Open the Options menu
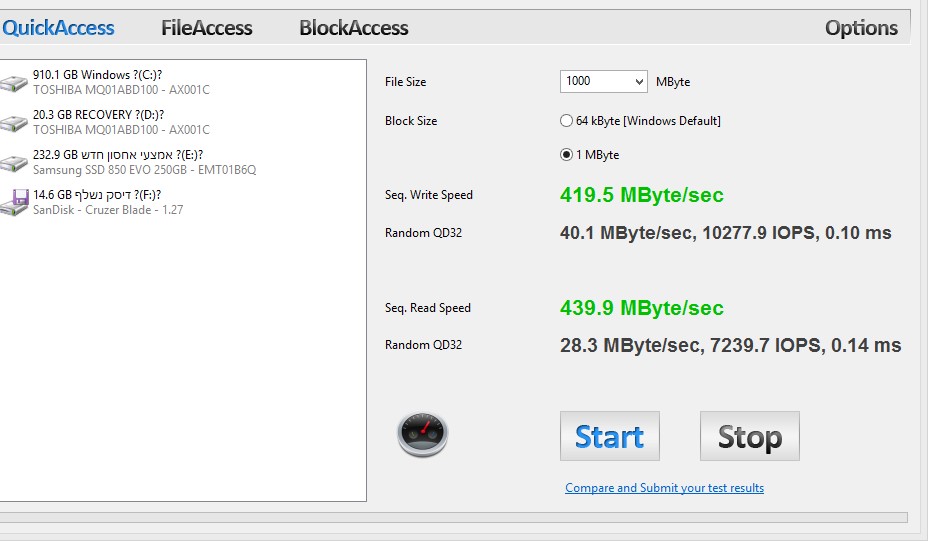 (861, 28)
